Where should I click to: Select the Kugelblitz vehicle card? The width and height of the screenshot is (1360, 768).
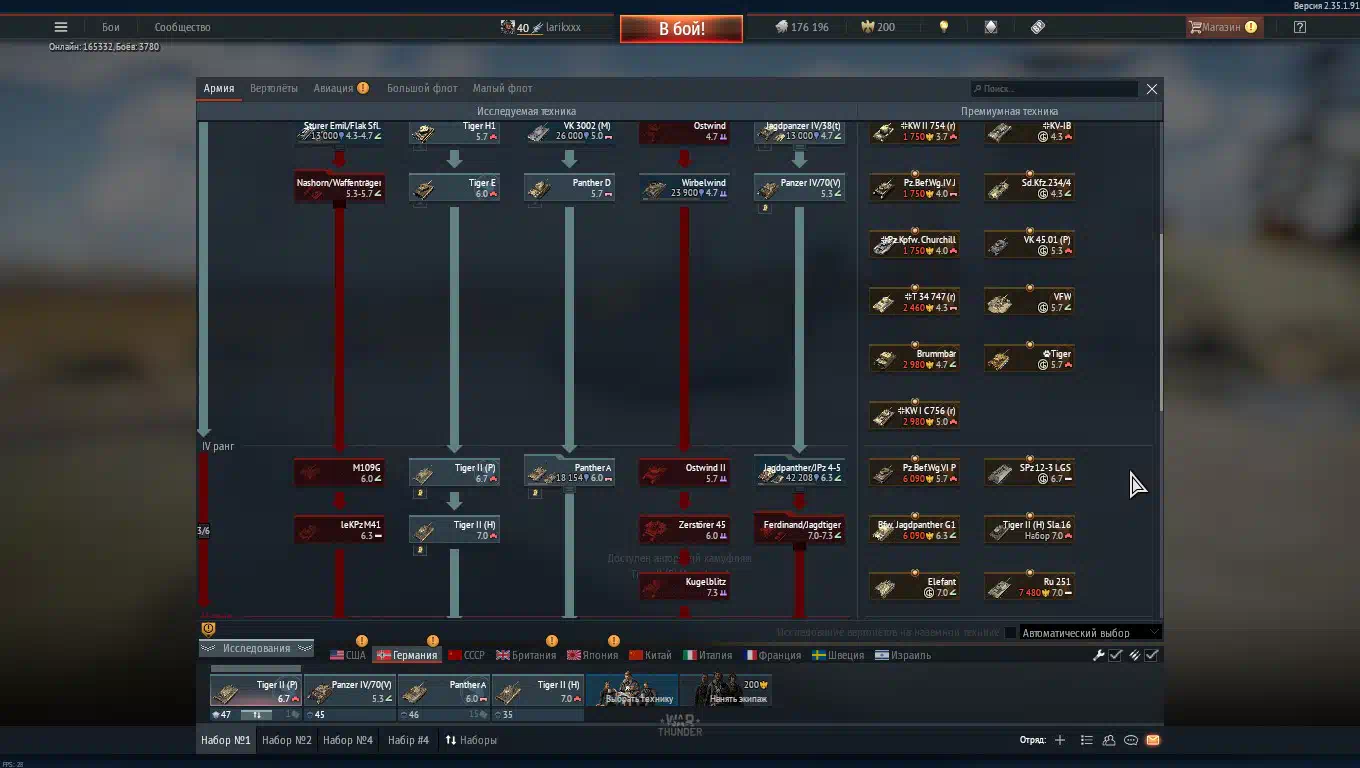tap(684, 587)
